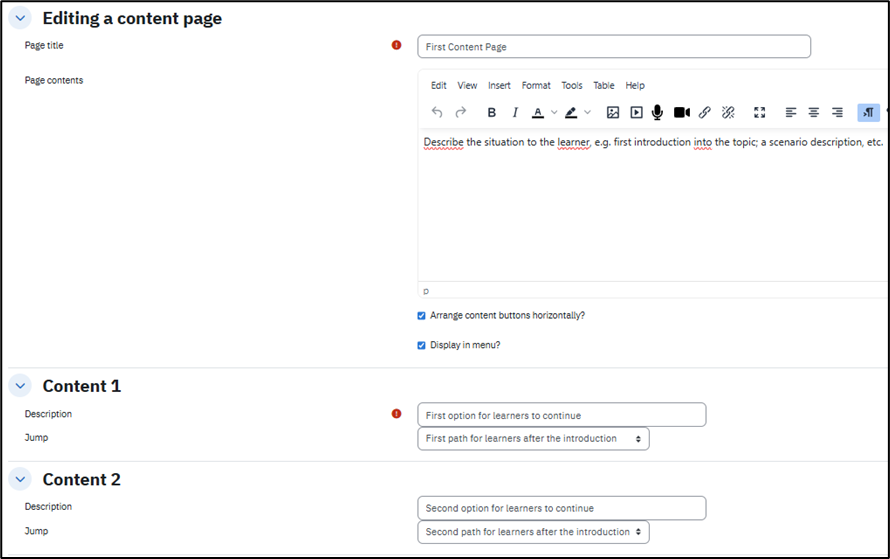890x559 pixels.
Task: Apply italic formatting in the editor
Action: (515, 113)
